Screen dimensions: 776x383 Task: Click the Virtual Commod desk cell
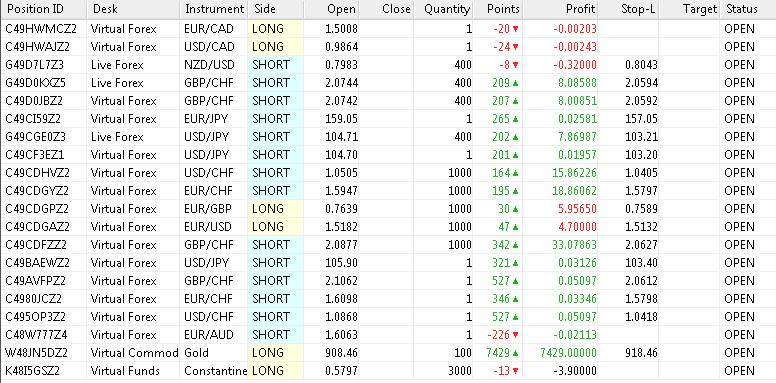(134, 353)
